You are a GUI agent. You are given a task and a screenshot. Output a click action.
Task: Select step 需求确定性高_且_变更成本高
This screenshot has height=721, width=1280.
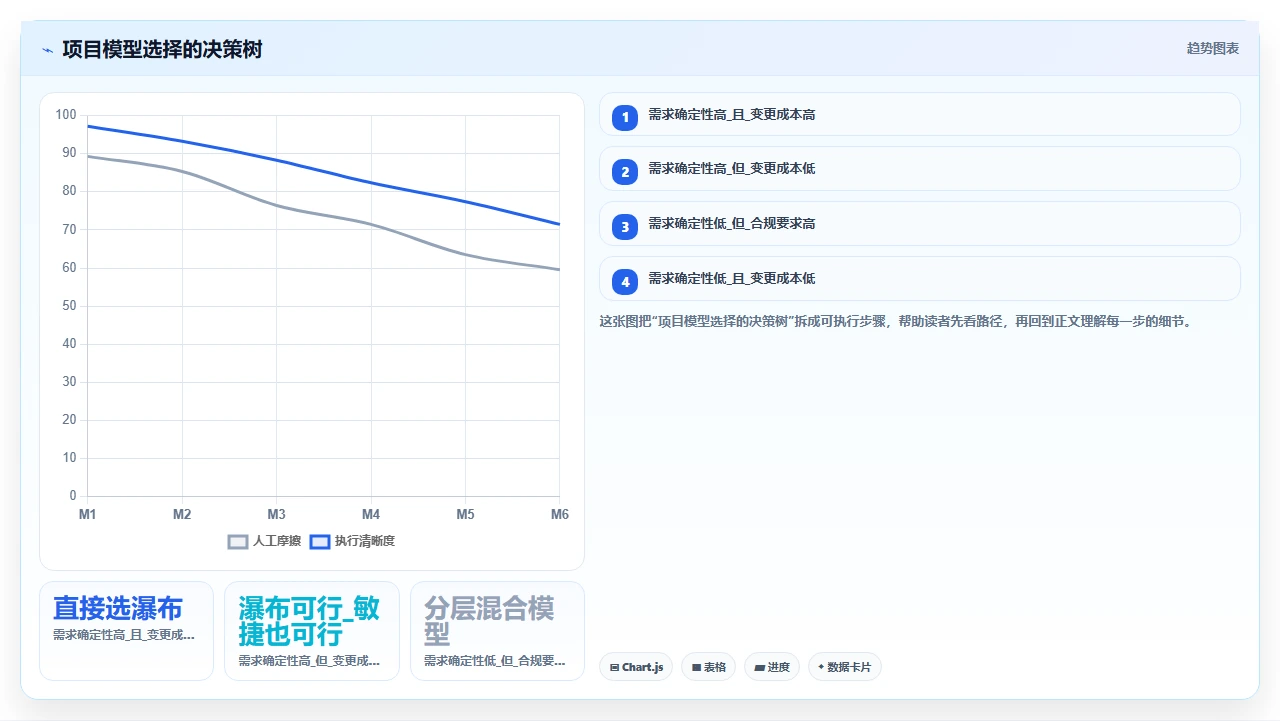(x=920, y=114)
